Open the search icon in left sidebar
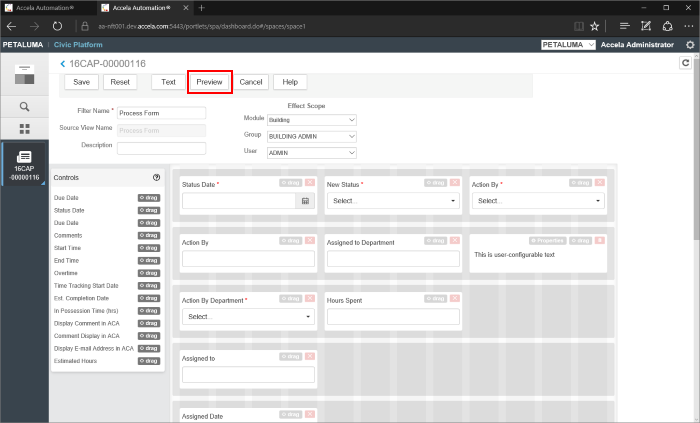The image size is (700, 423). 24,105
